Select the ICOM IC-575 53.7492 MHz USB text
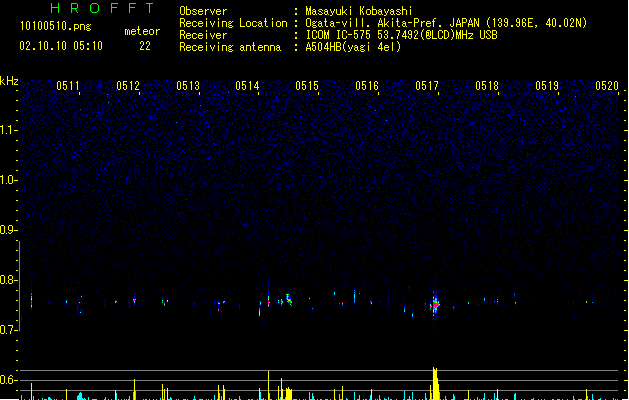629x400 pixels. click(402, 35)
